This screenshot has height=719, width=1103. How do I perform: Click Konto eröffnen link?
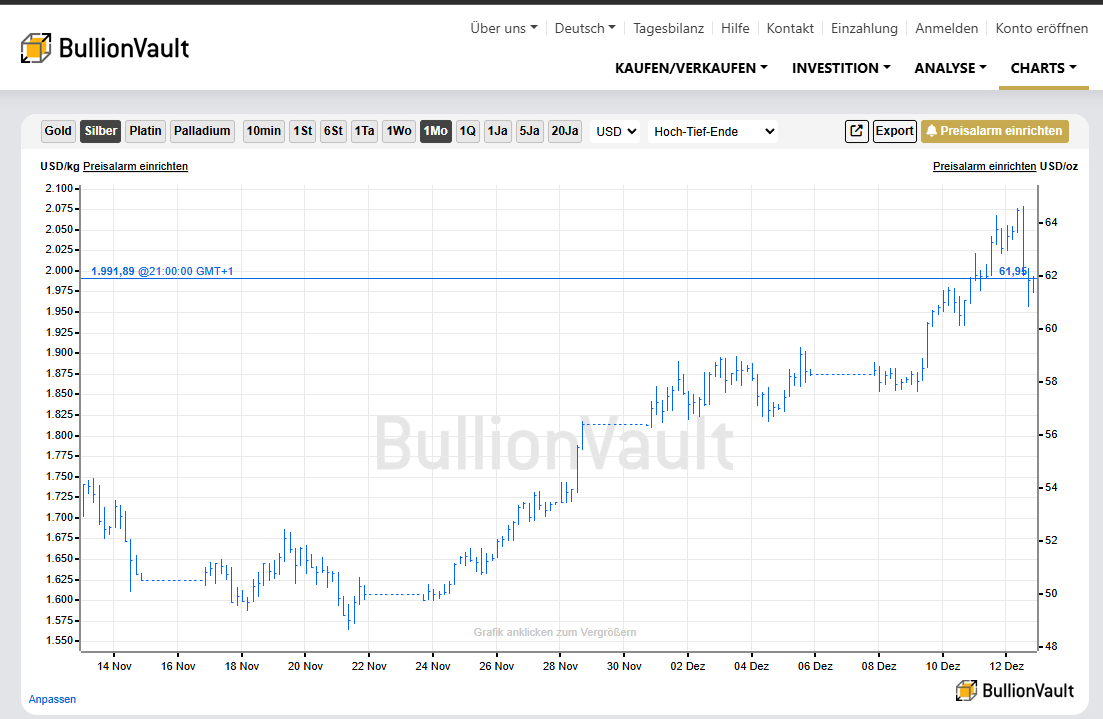tap(1042, 28)
